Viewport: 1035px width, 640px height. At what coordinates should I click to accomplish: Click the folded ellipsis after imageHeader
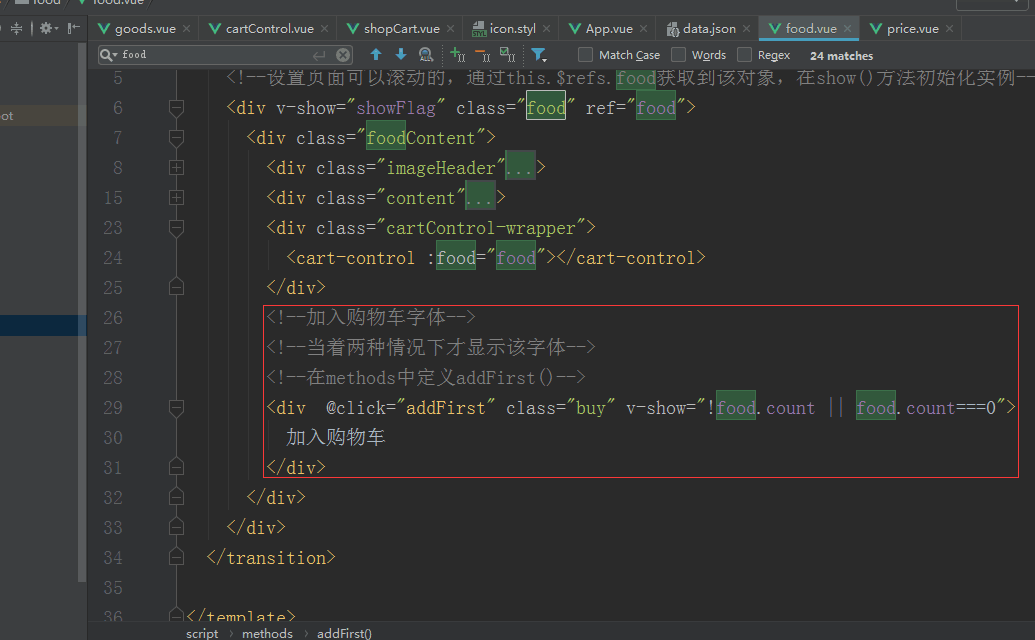click(x=519, y=168)
